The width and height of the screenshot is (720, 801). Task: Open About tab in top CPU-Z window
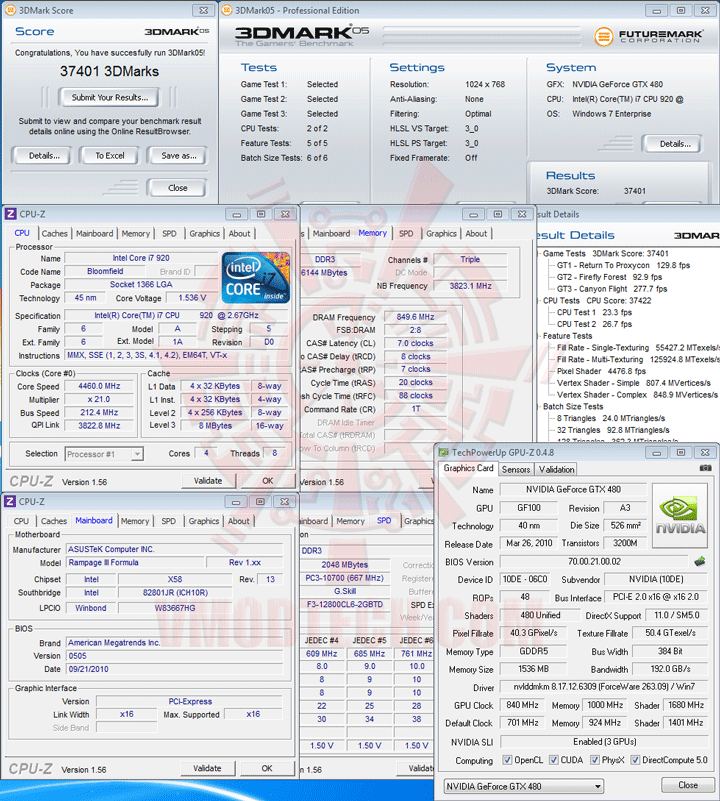click(239, 233)
